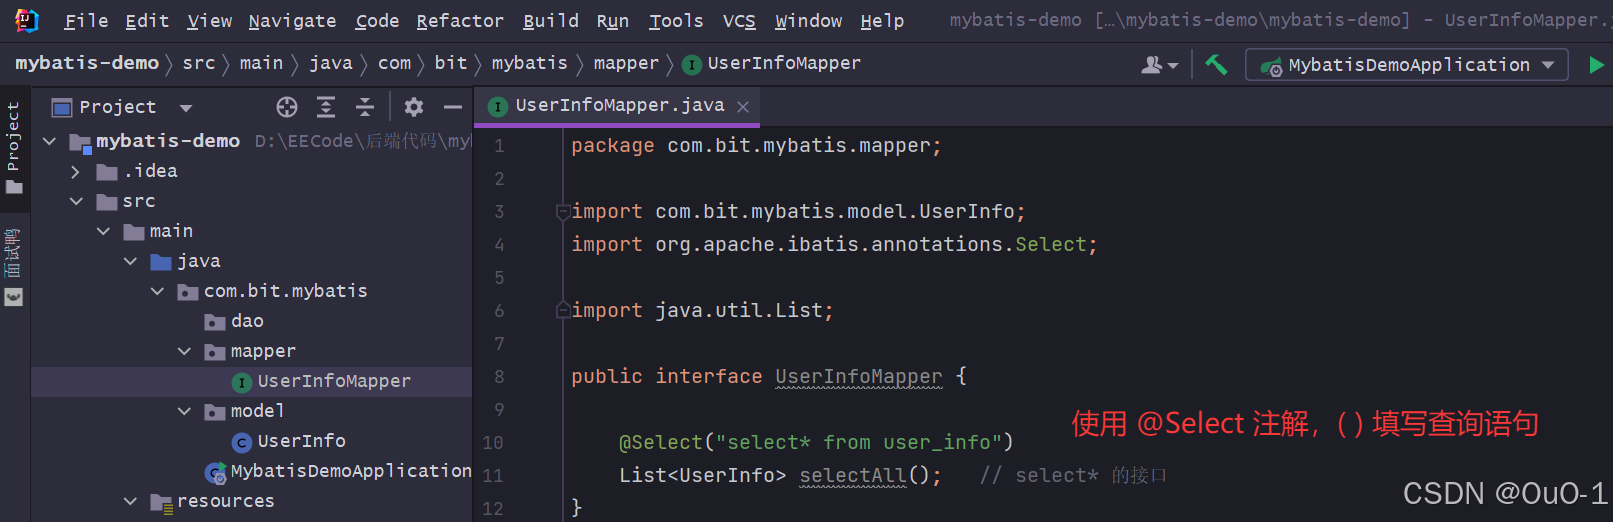Select UserInfo class in project tree

click(x=289, y=441)
